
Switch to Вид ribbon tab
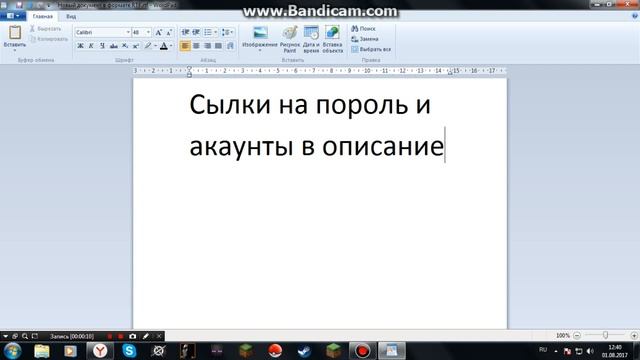pyautogui.click(x=71, y=16)
